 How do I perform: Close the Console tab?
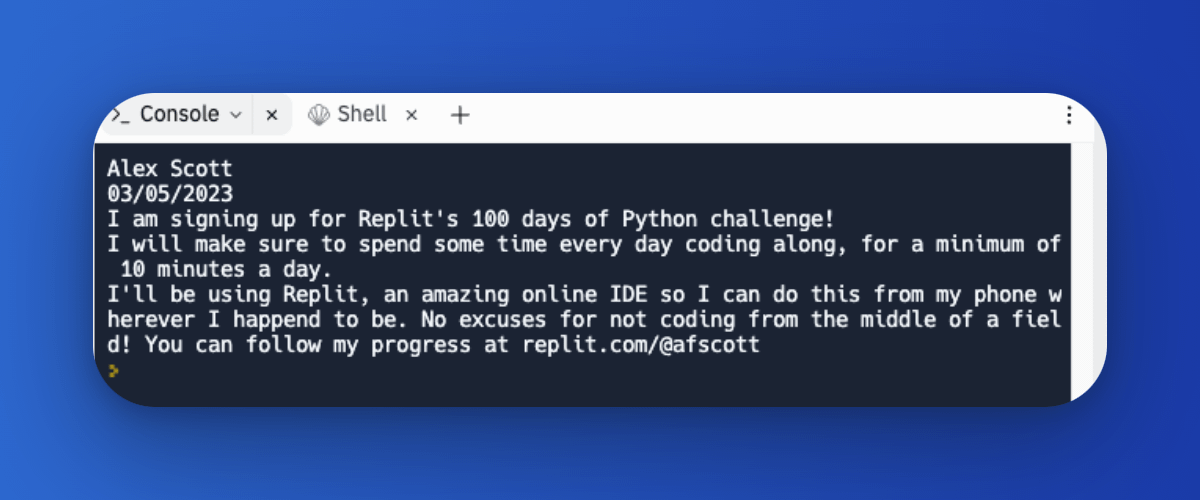coord(271,115)
